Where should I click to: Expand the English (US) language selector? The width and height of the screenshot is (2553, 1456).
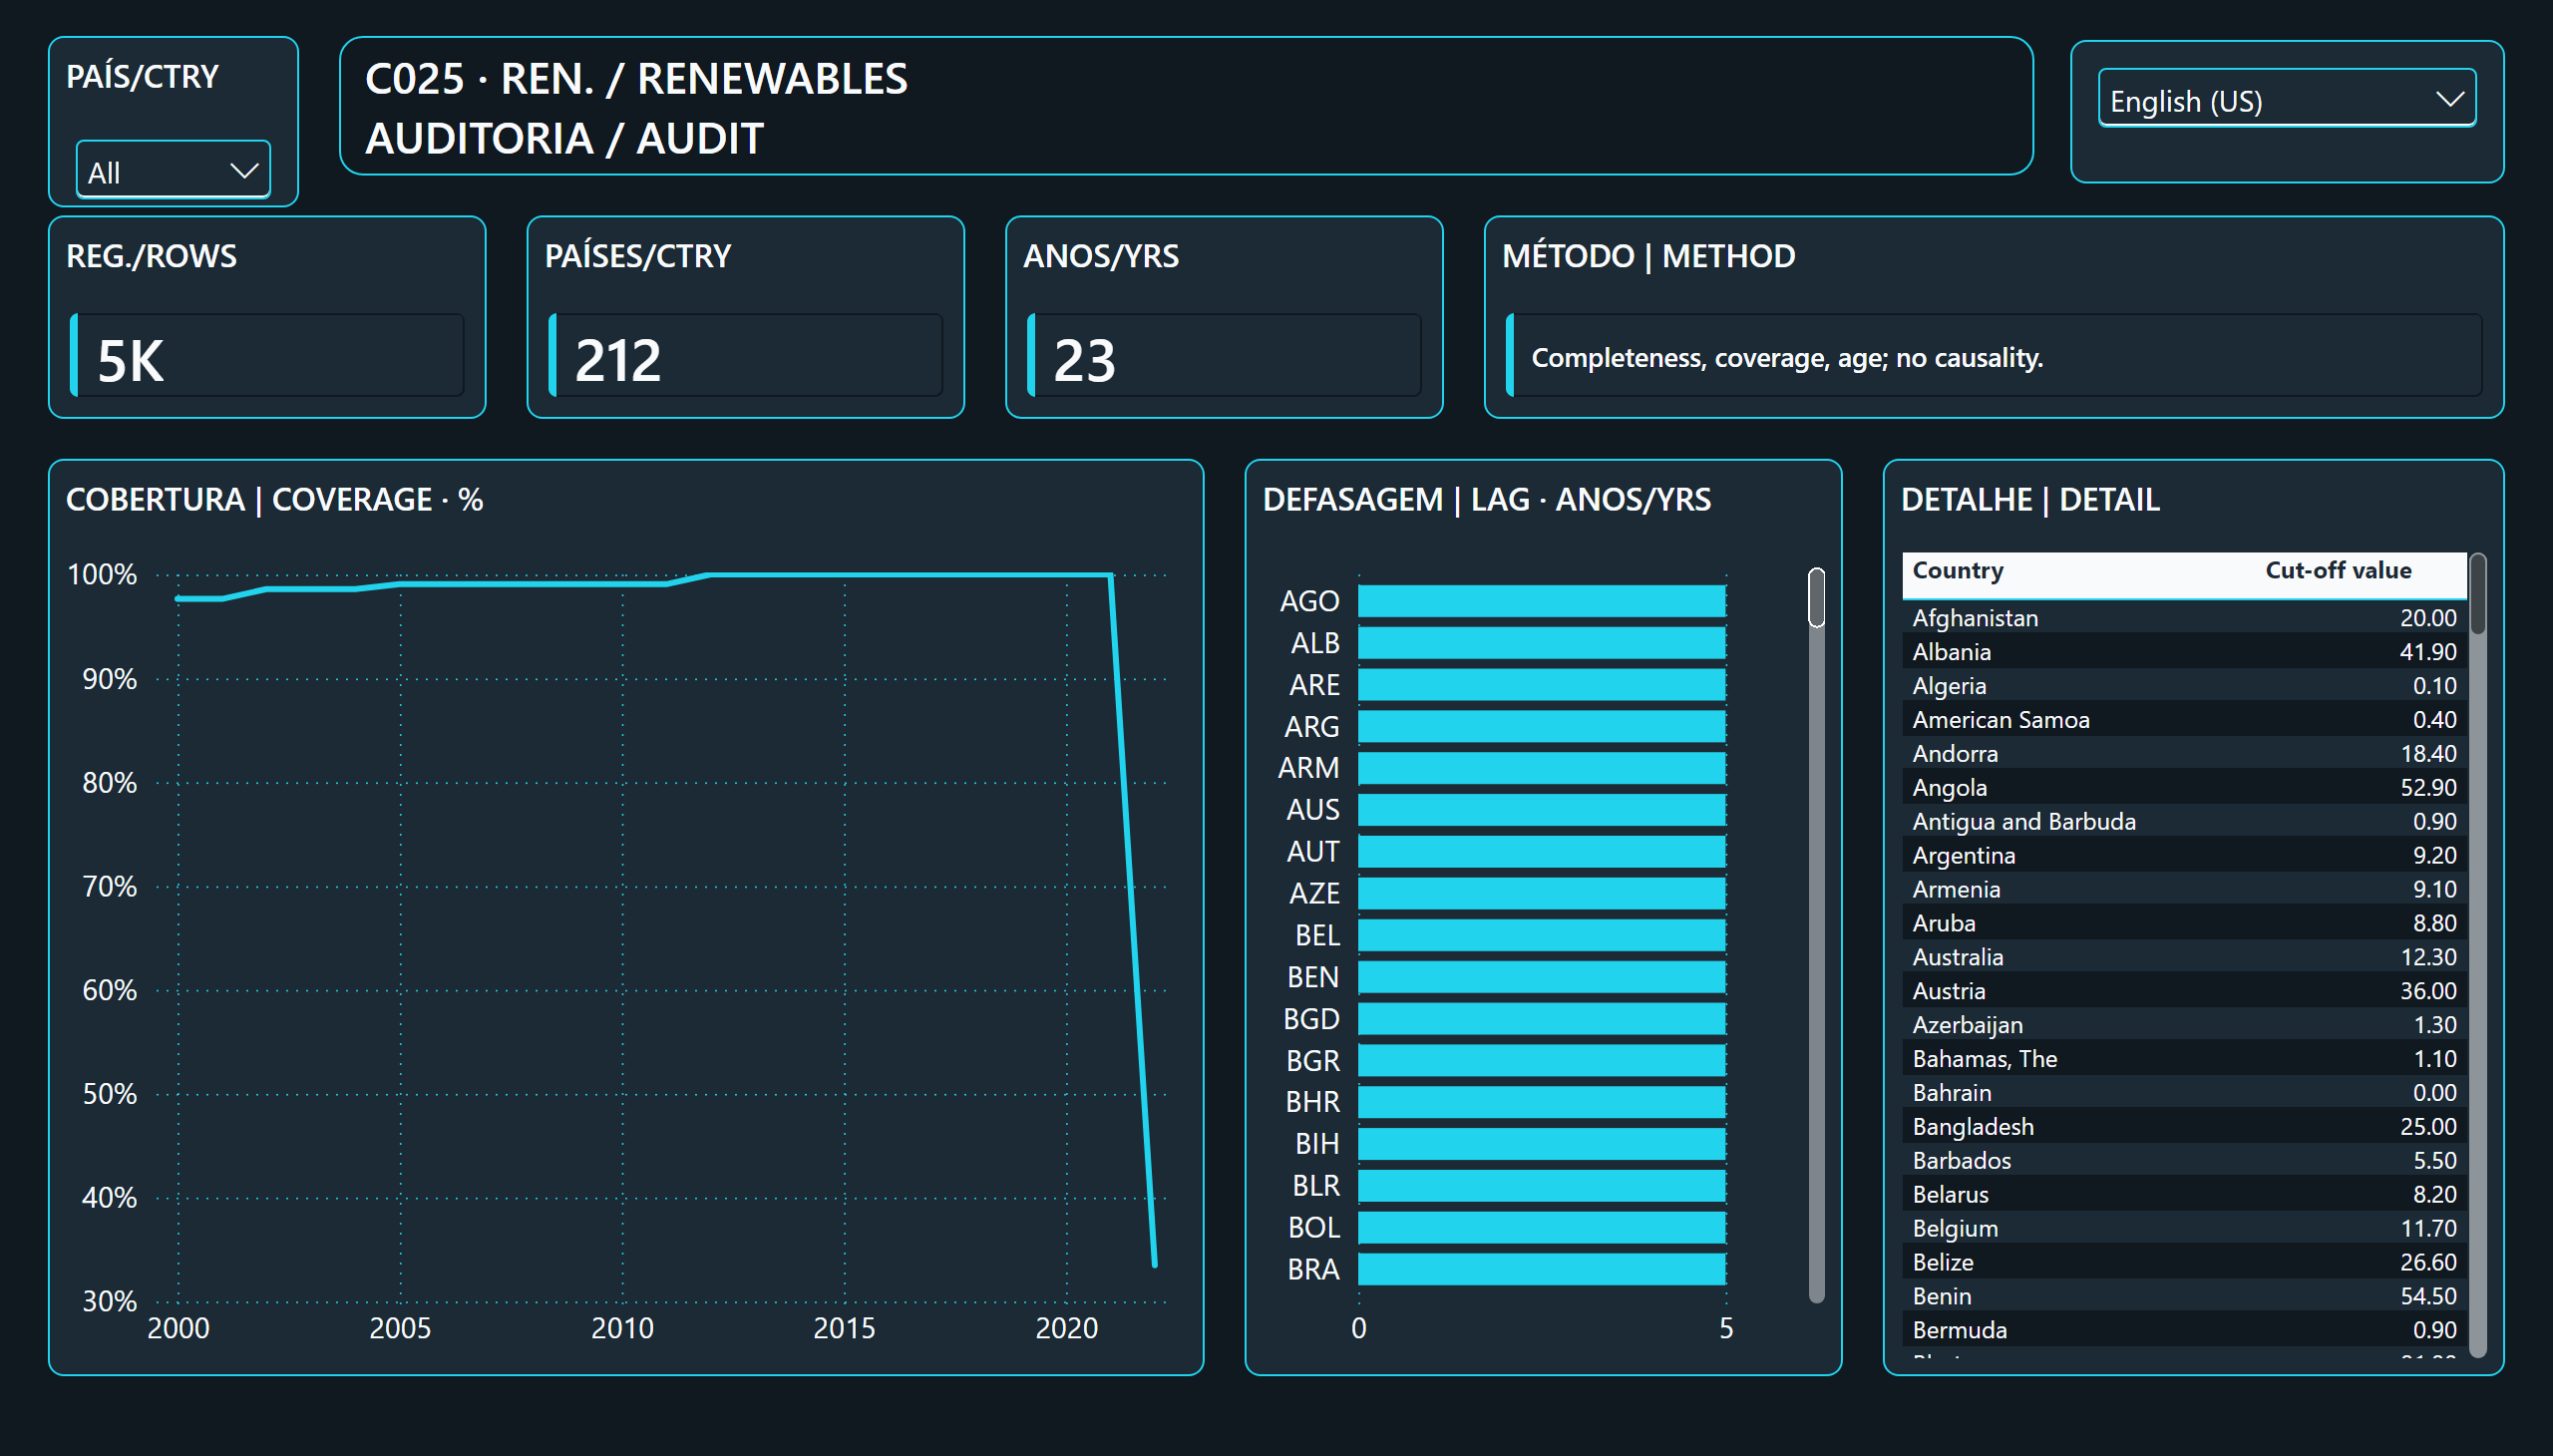click(2286, 99)
